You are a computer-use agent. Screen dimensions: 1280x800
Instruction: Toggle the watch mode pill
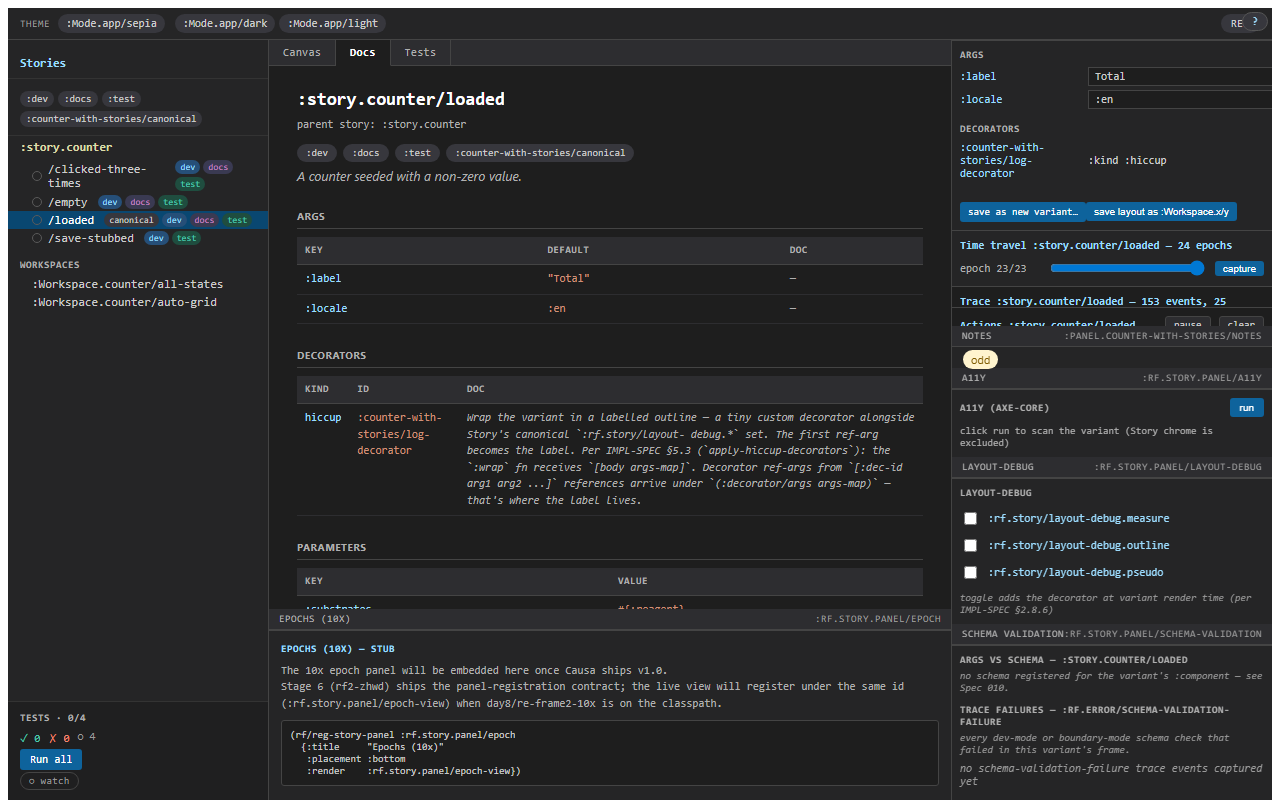(49, 781)
